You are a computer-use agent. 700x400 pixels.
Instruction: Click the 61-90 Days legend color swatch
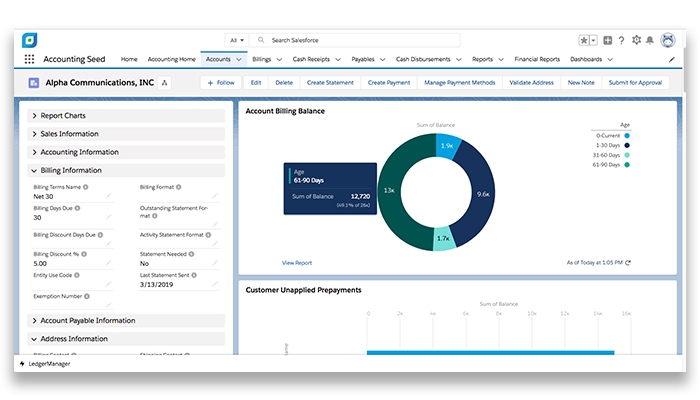[627, 165]
